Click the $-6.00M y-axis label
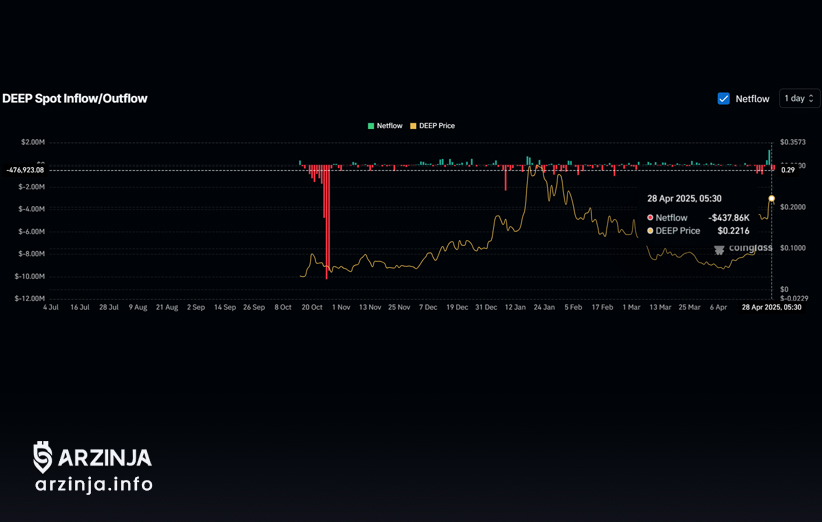 pyautogui.click(x=31, y=232)
